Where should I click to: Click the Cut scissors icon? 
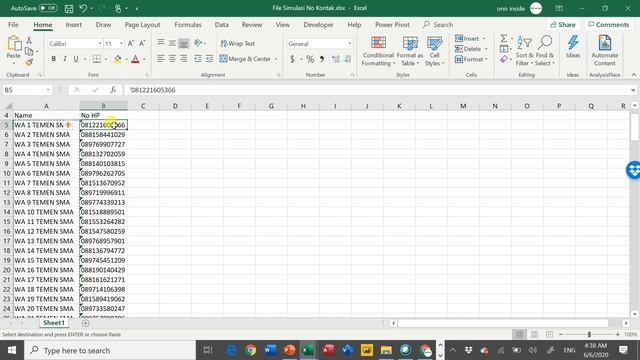point(29,40)
